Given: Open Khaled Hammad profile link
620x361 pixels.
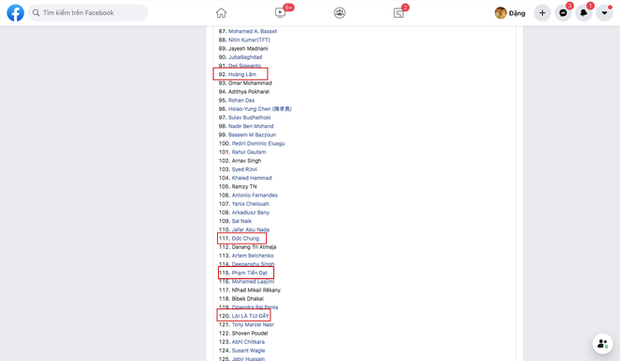Looking at the screenshot, I should pos(252,178).
